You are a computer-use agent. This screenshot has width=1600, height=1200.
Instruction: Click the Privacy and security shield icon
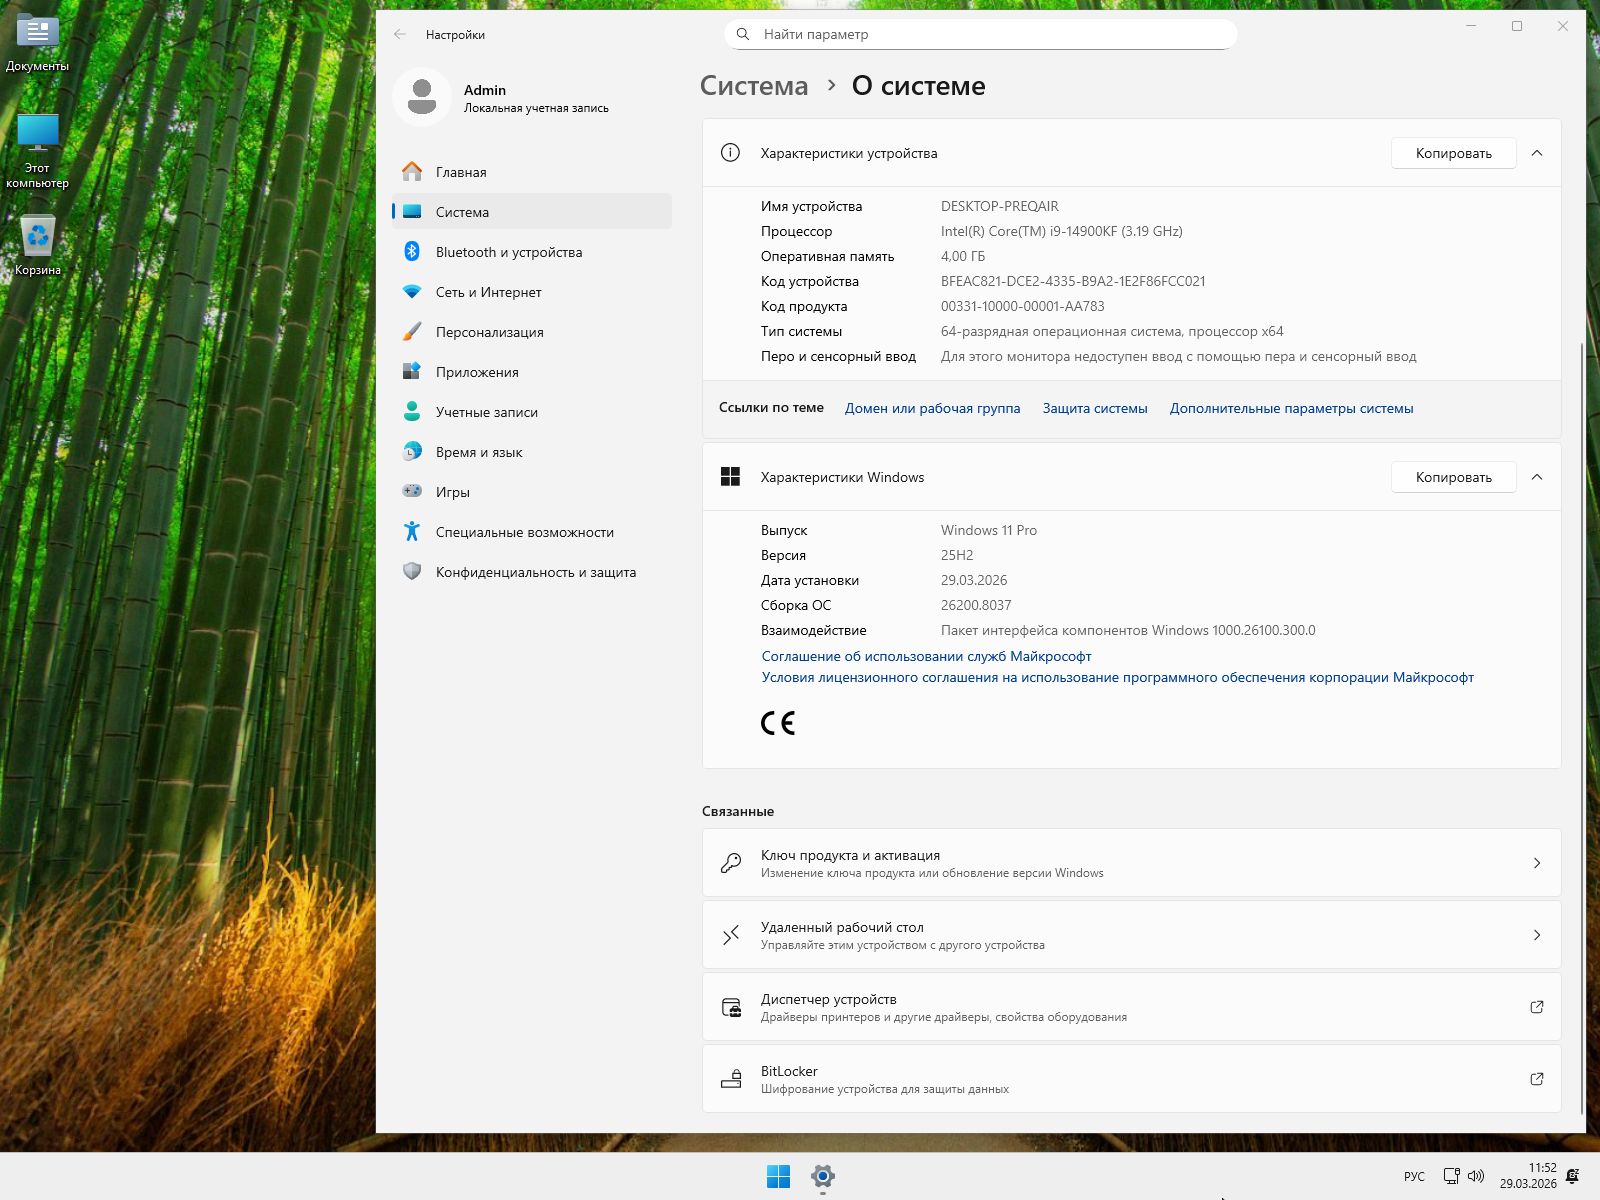click(x=412, y=572)
